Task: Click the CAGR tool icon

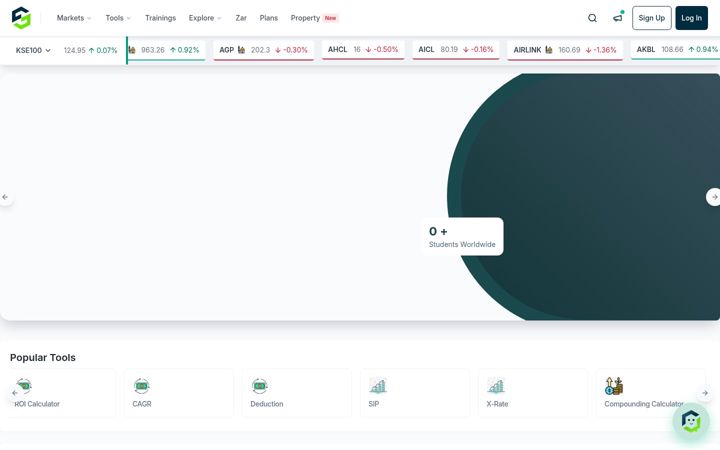Action: [x=141, y=386]
